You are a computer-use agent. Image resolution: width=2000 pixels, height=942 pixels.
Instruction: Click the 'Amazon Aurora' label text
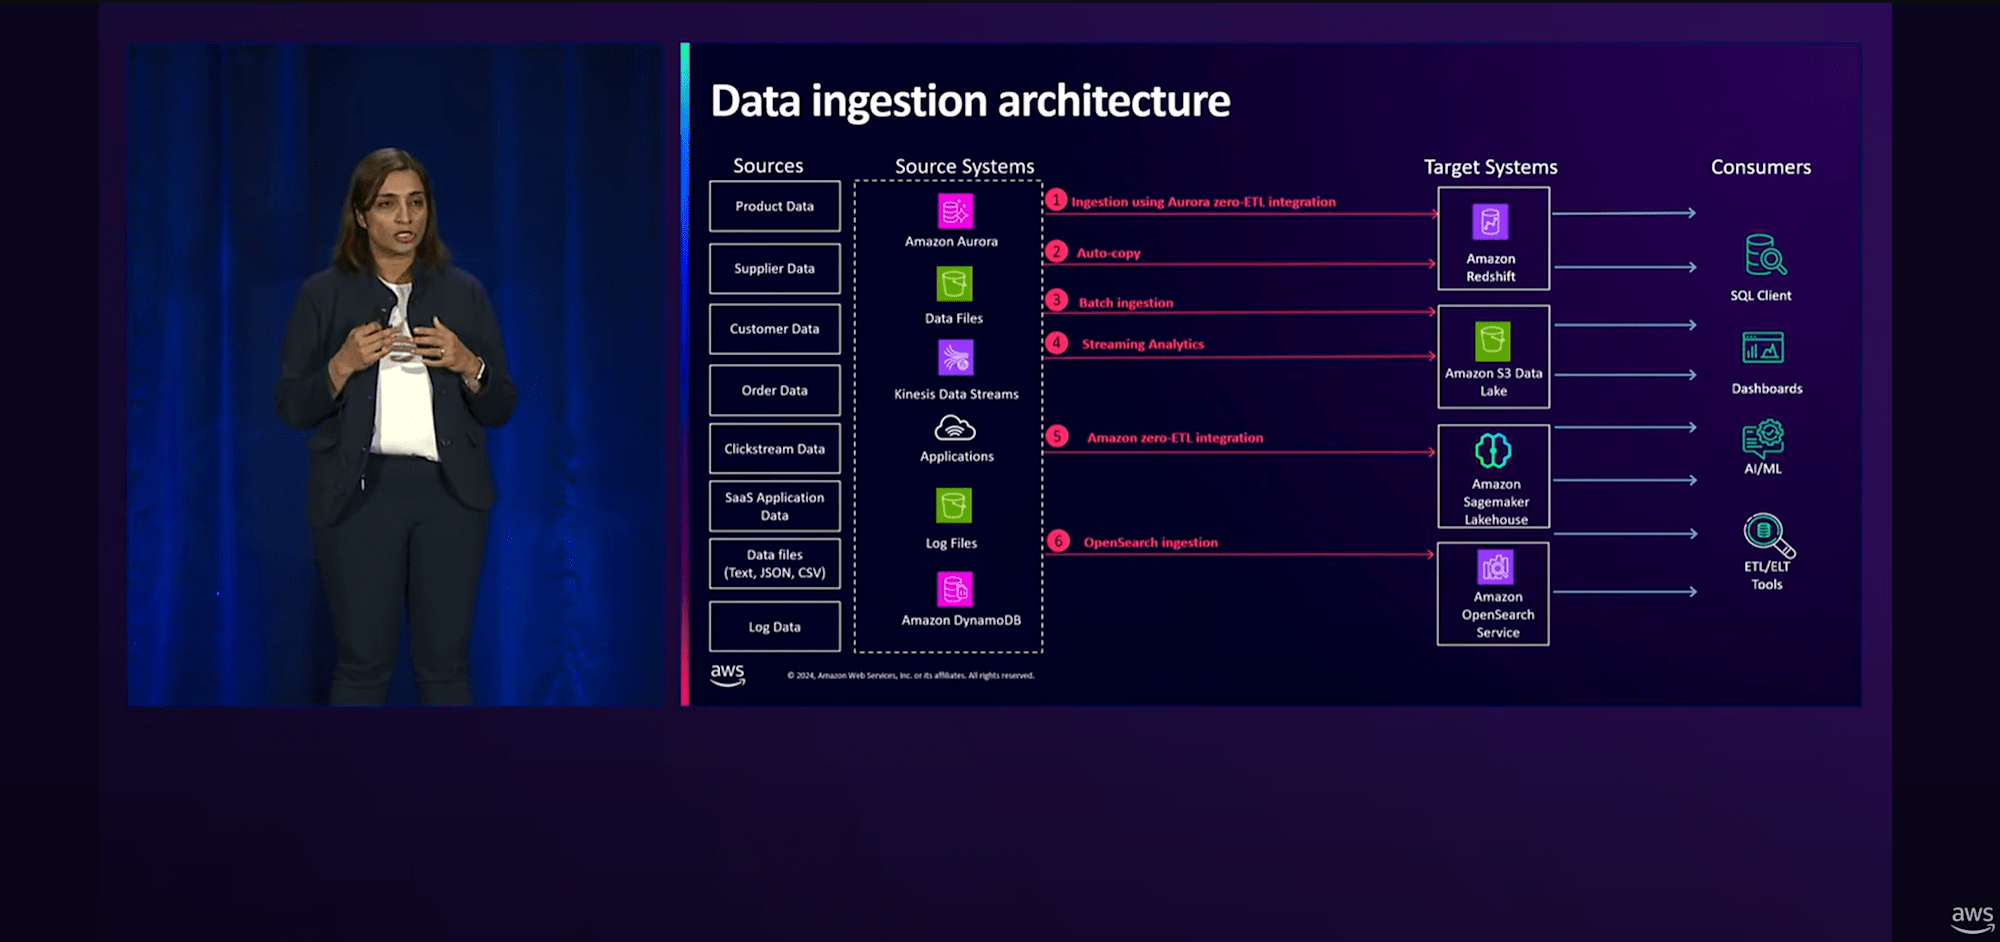(951, 241)
